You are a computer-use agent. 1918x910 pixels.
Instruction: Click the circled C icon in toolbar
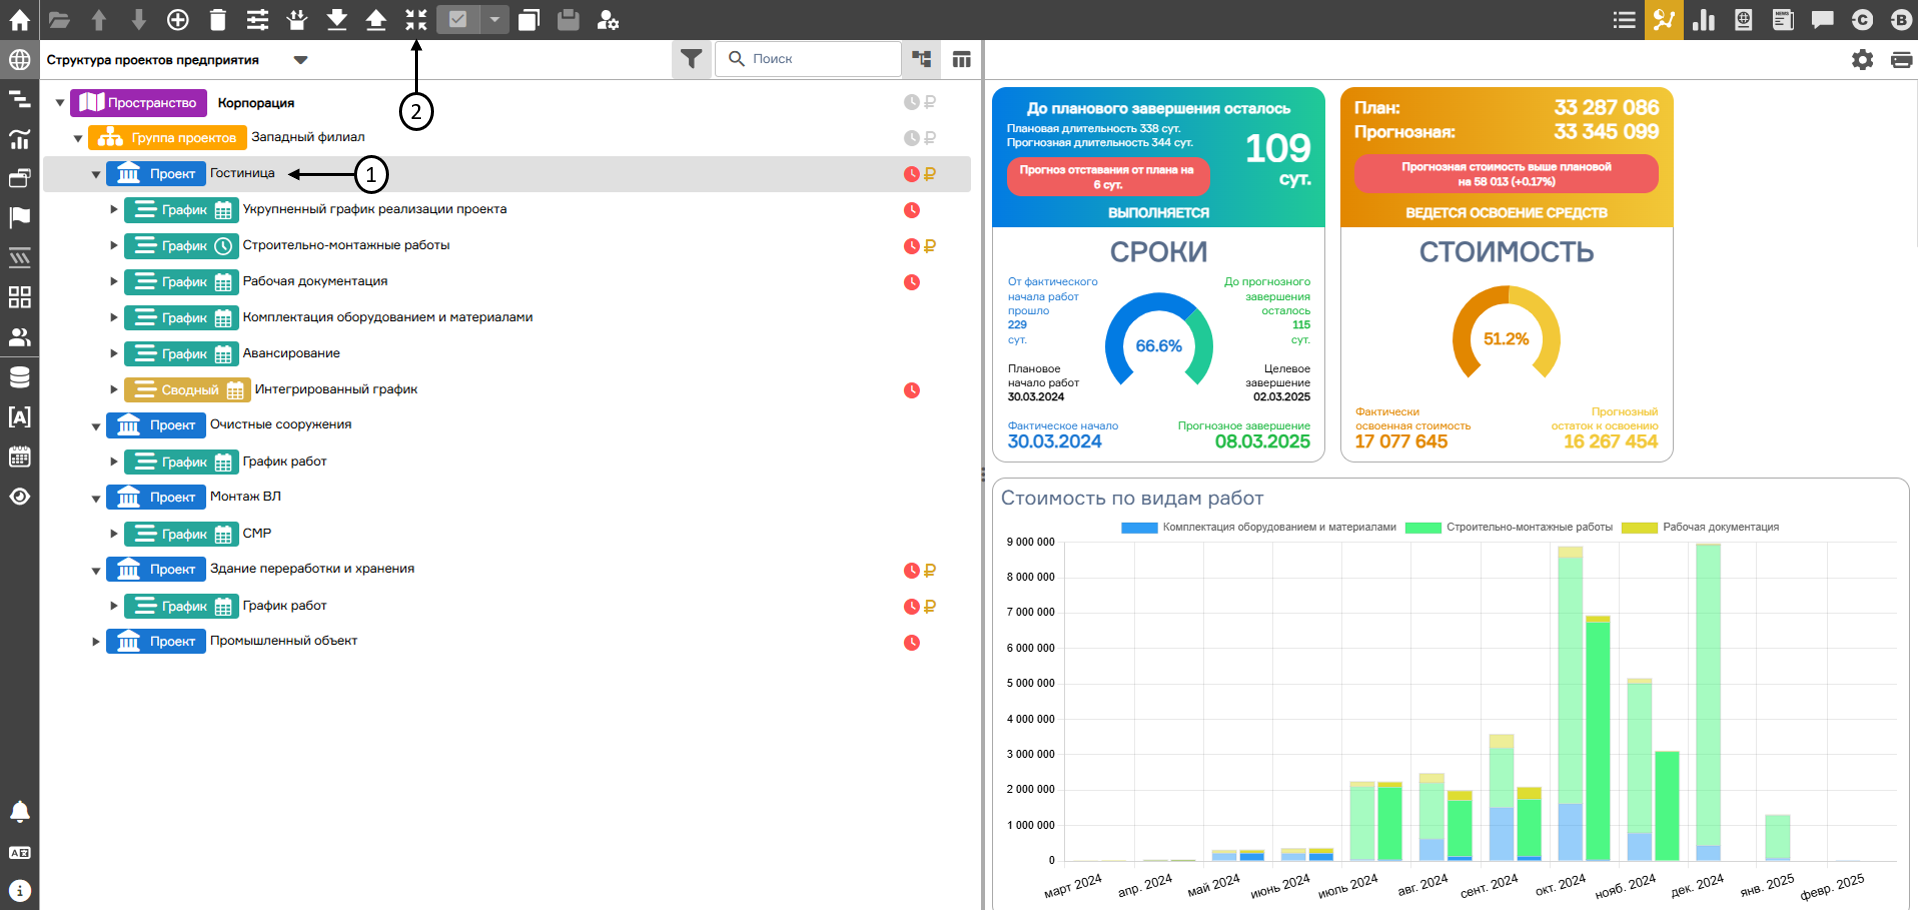(1862, 19)
